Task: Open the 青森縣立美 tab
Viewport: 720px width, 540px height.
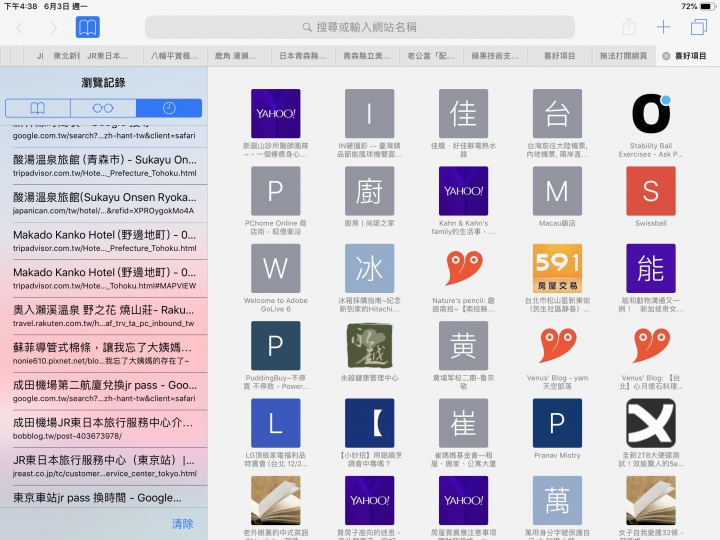Action: [x=366, y=56]
